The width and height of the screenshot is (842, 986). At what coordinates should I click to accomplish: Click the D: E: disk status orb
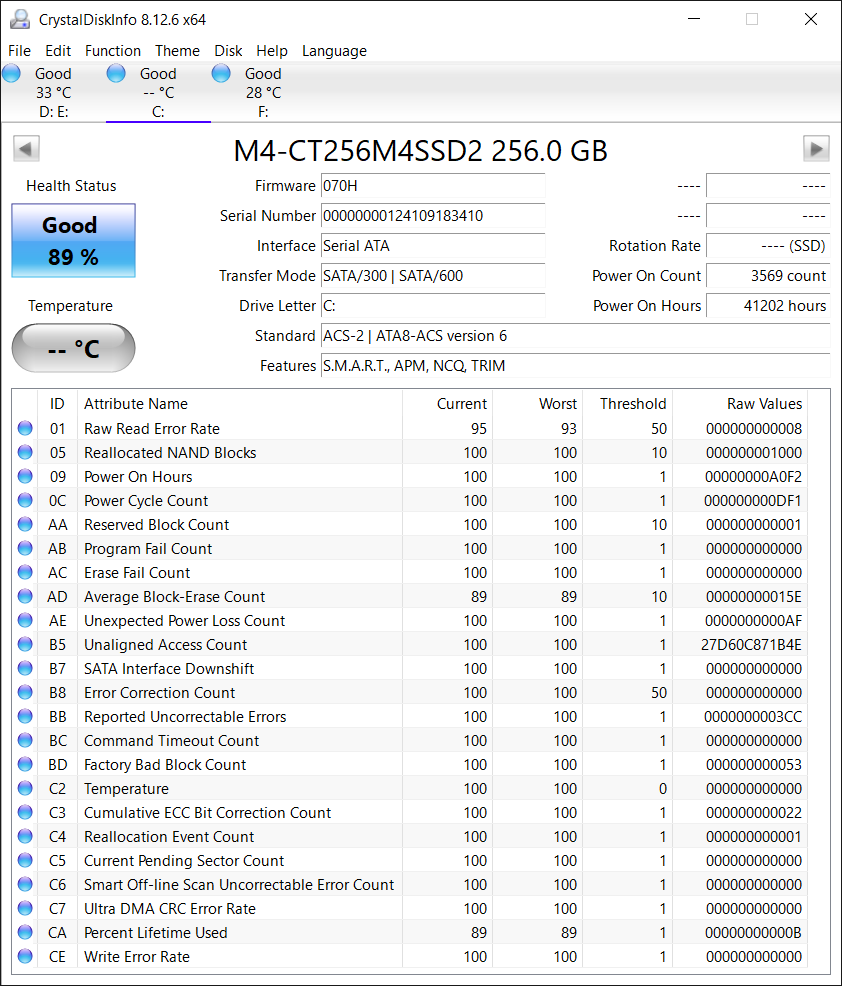[x=12, y=73]
